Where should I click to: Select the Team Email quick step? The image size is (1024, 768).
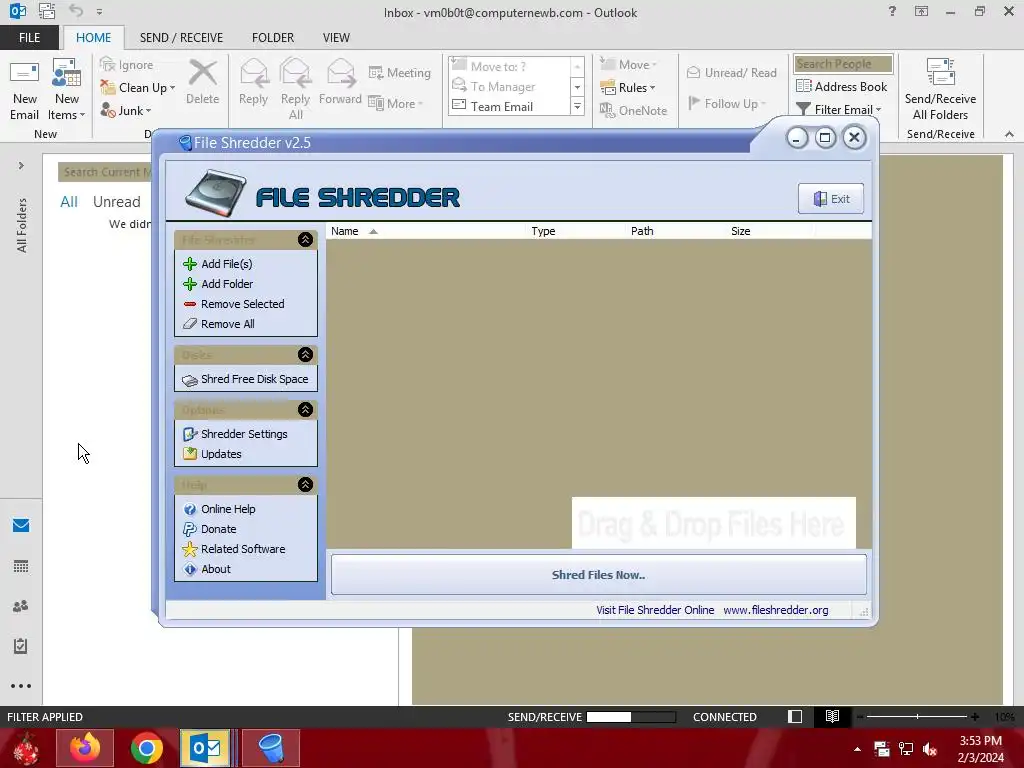click(x=493, y=106)
